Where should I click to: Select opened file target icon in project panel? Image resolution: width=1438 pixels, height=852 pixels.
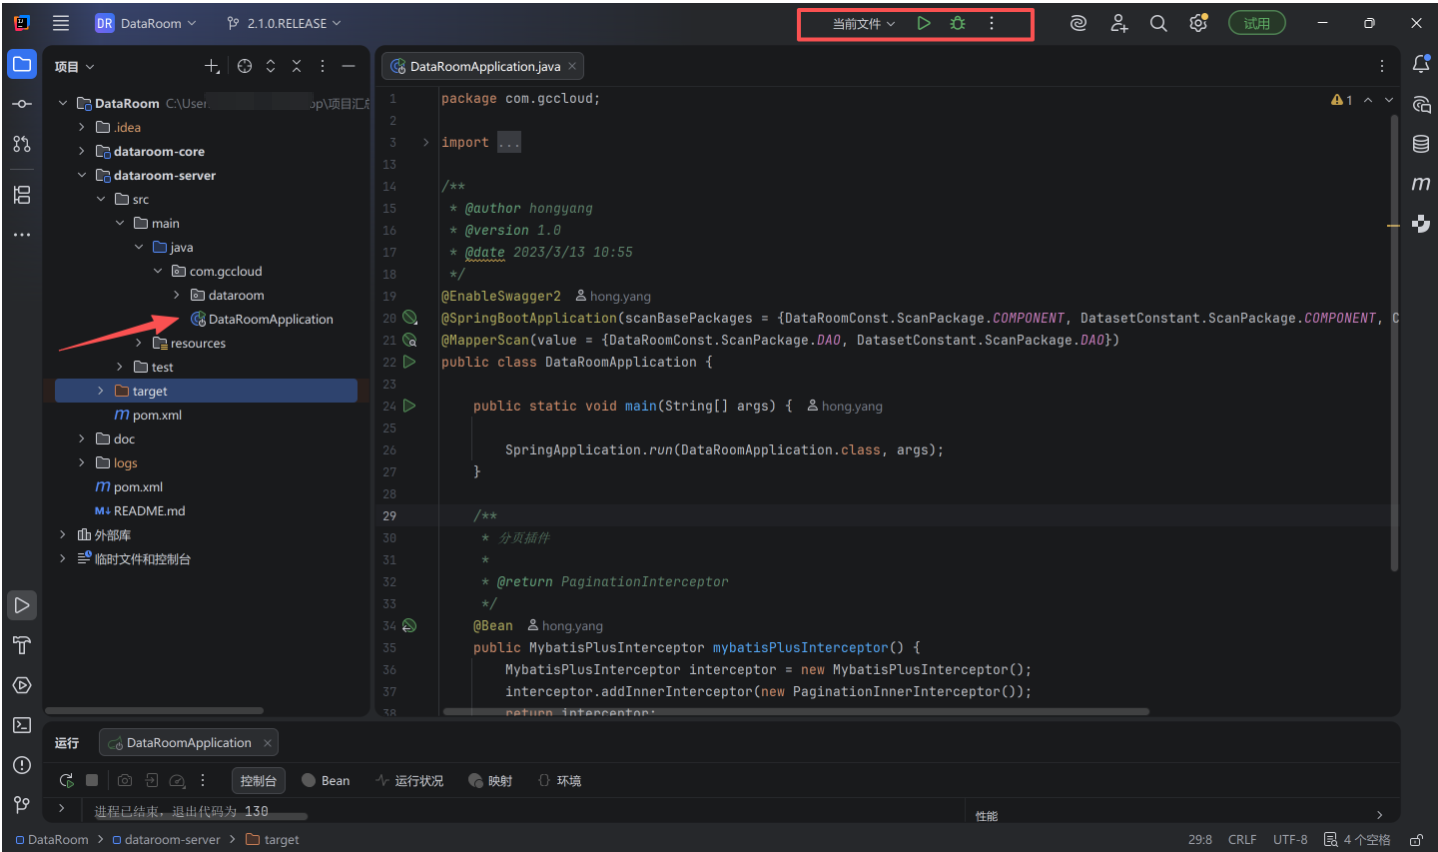click(245, 66)
